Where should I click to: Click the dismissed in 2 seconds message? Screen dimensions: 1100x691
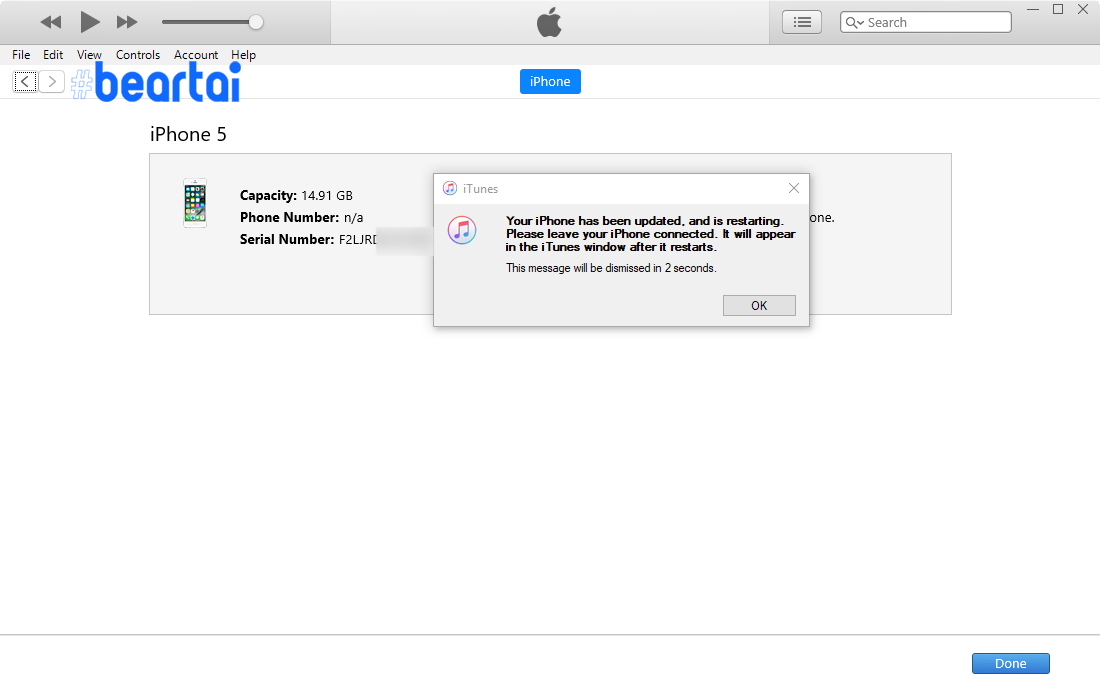[611, 268]
